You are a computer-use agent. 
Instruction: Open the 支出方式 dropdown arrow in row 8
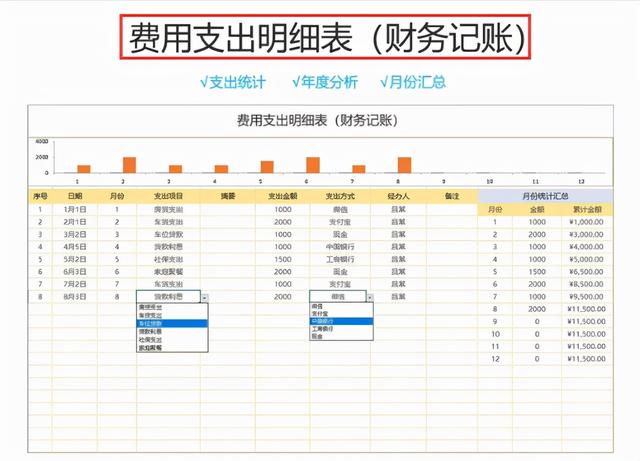tap(370, 298)
